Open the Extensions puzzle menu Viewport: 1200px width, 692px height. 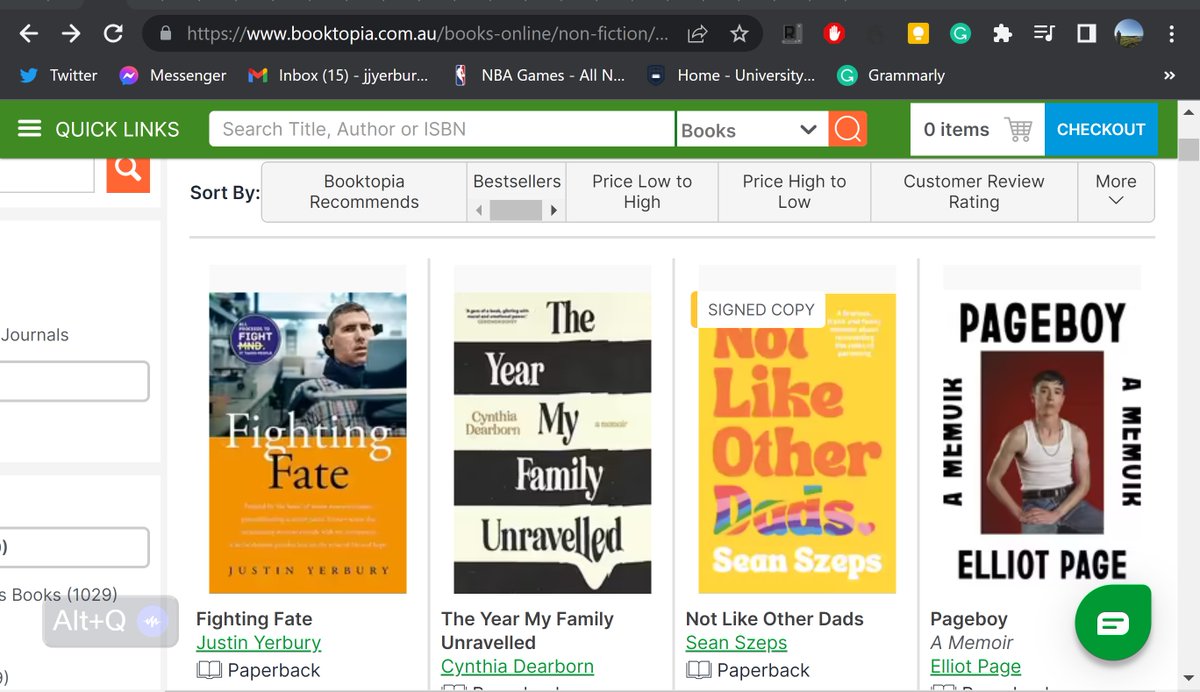tap(1002, 34)
